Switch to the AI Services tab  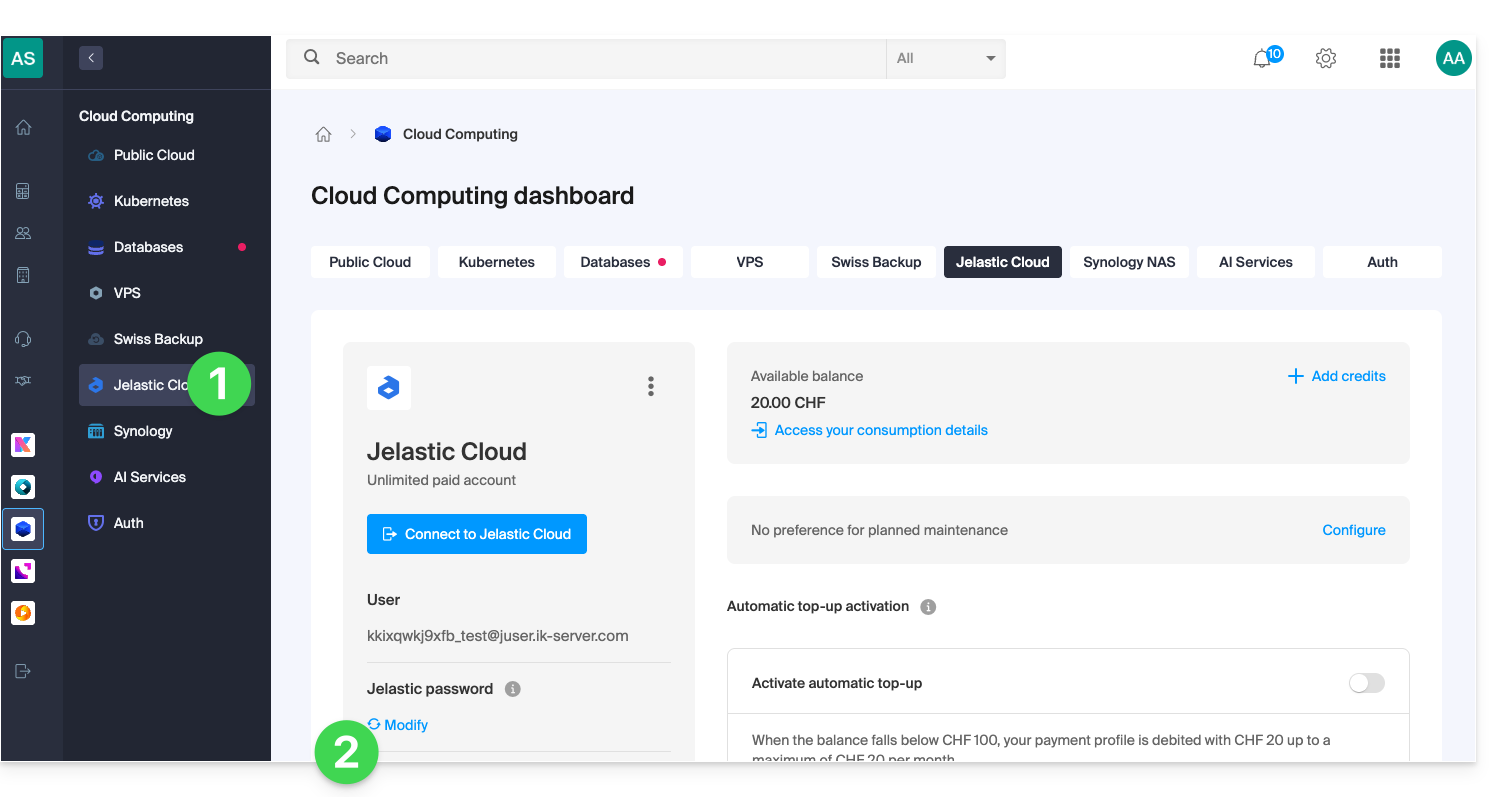pos(1256,262)
